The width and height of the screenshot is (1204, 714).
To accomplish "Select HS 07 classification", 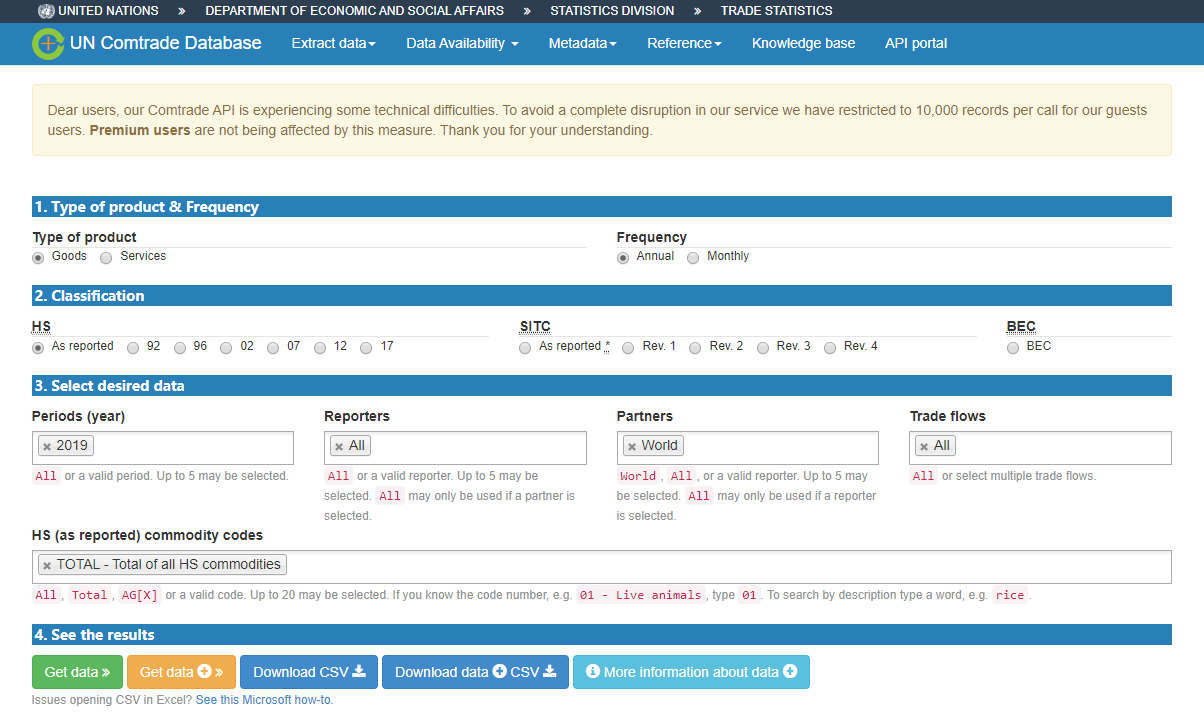I will pyautogui.click(x=273, y=347).
